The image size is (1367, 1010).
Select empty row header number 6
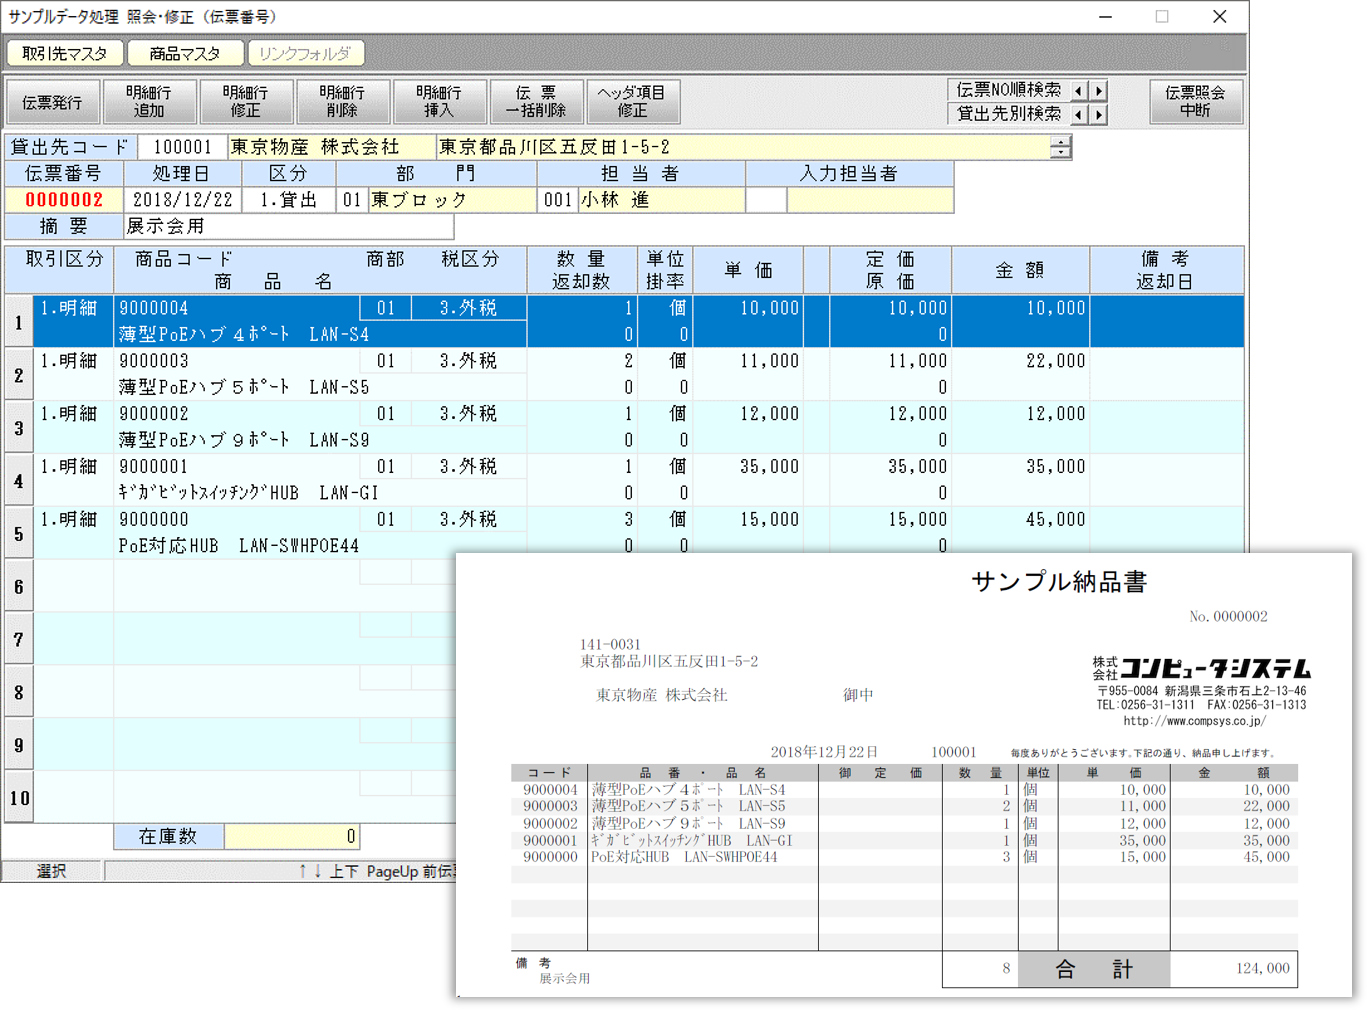(19, 587)
